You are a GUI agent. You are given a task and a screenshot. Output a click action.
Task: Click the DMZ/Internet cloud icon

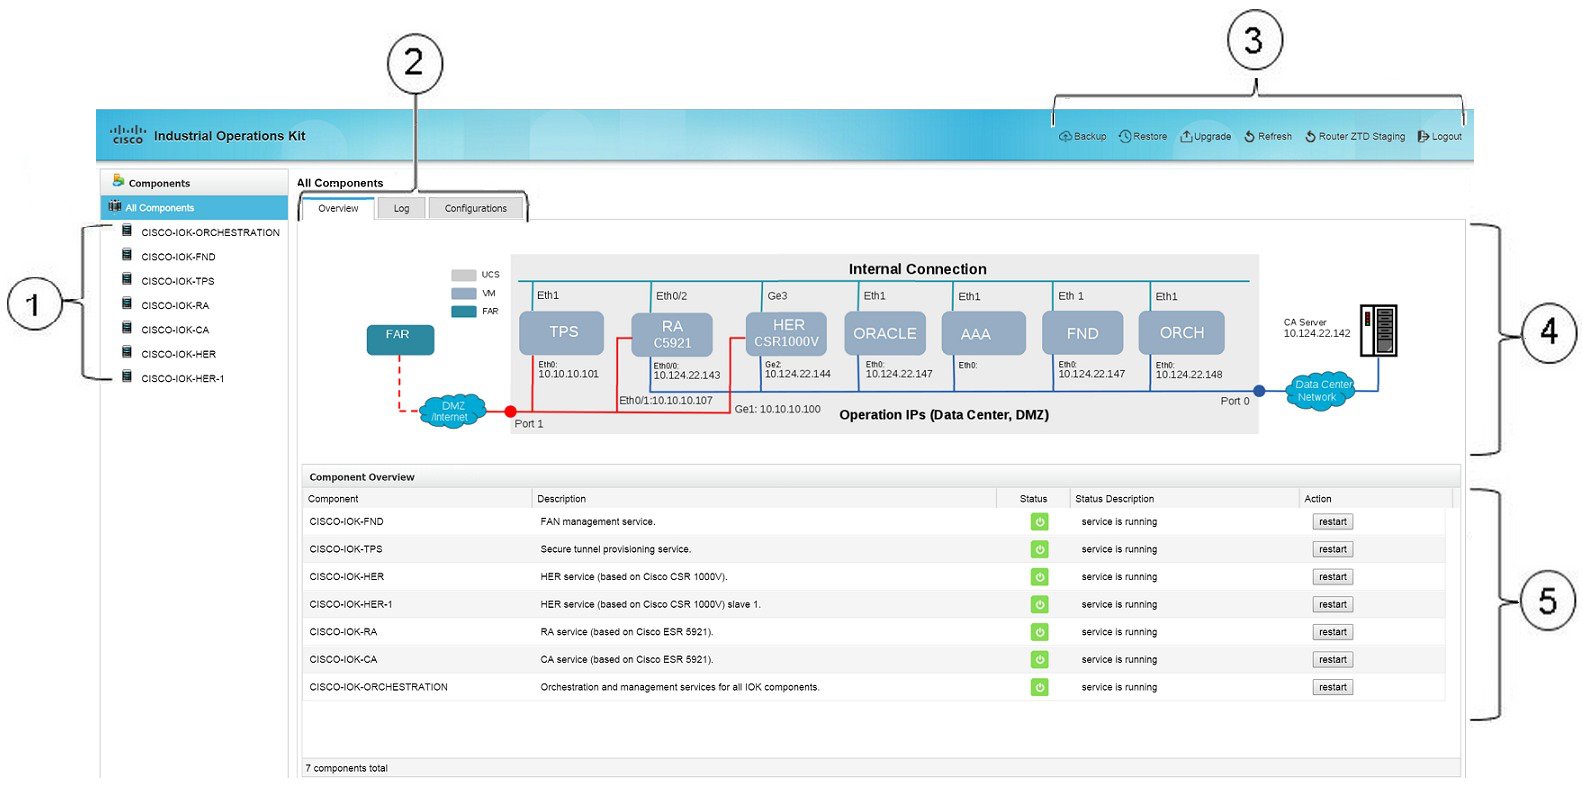tap(453, 411)
